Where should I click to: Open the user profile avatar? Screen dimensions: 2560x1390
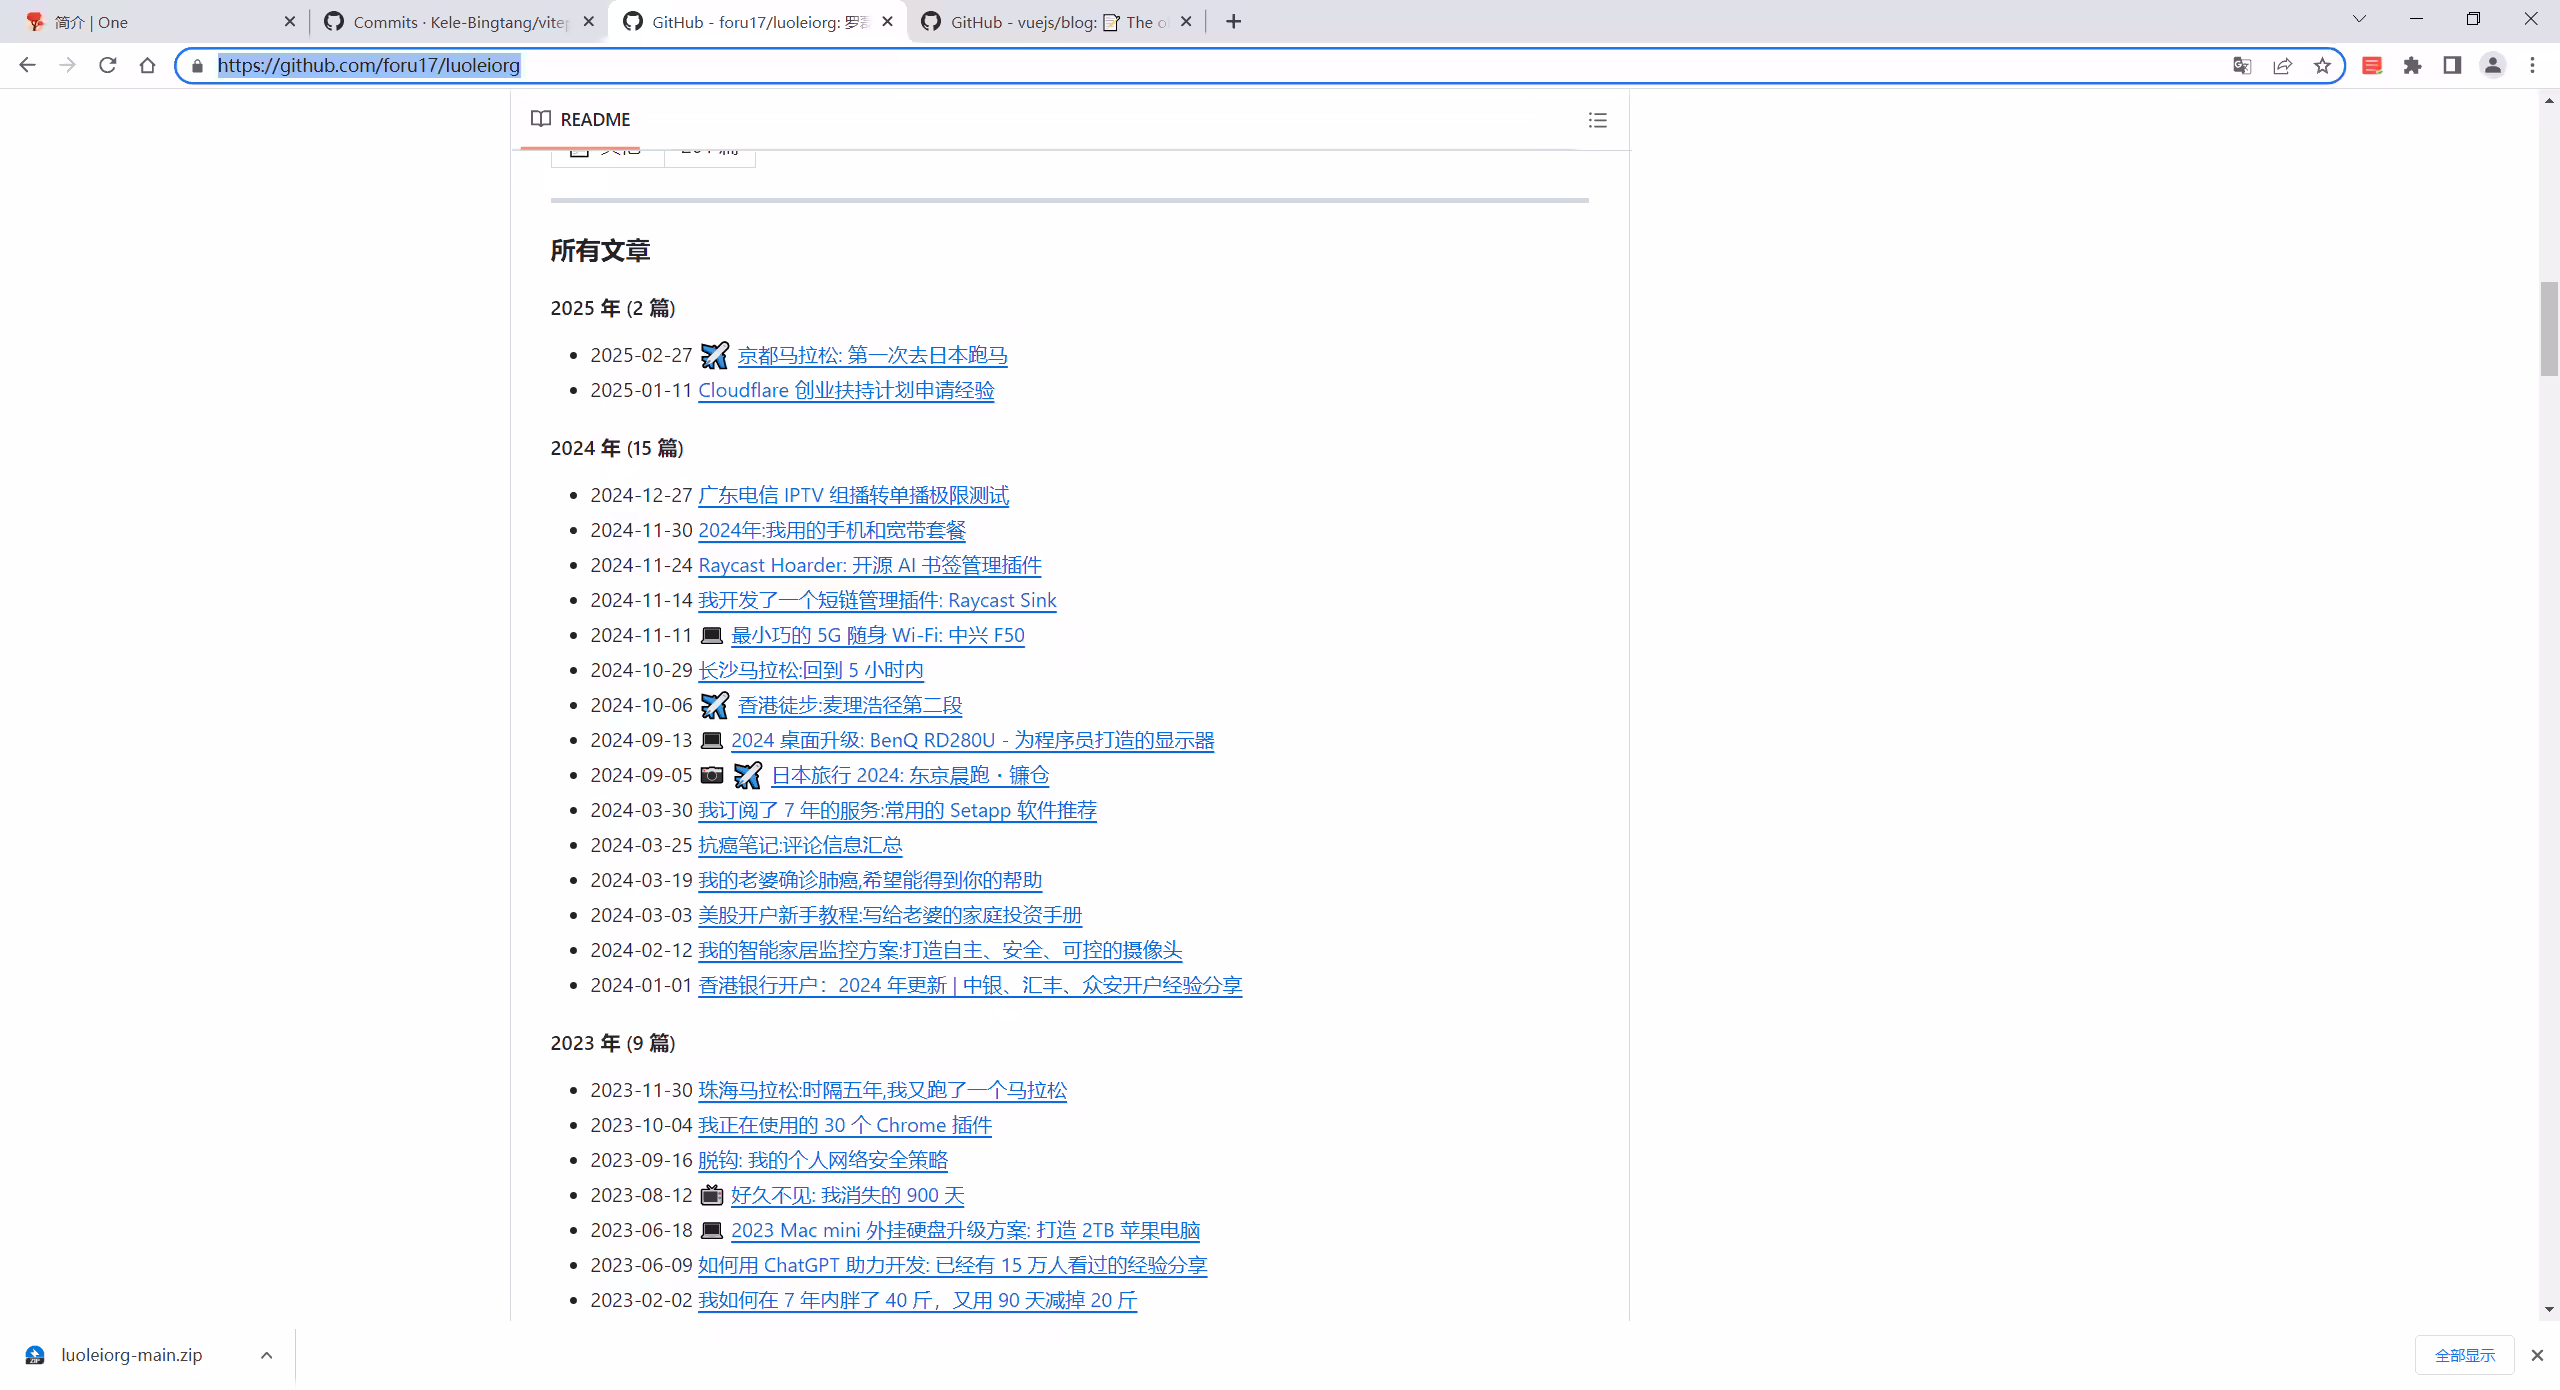[x=2492, y=66]
